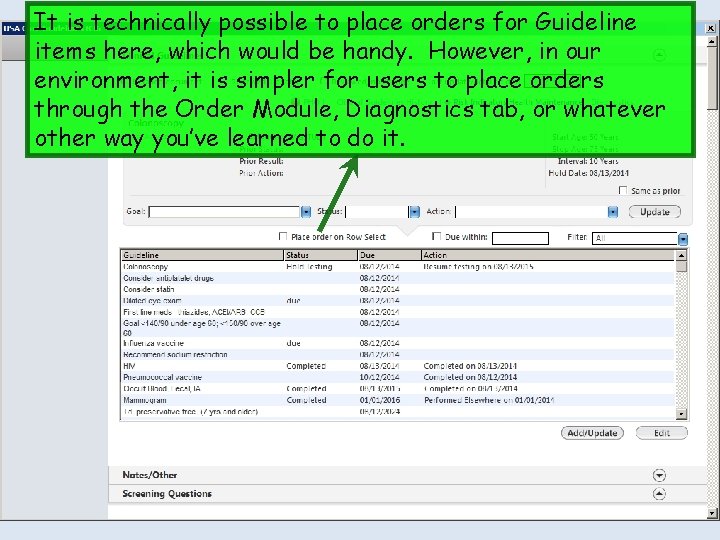Select the 'Td, preservative free' row
The width and height of the screenshot is (720, 540).
[x=398, y=412]
